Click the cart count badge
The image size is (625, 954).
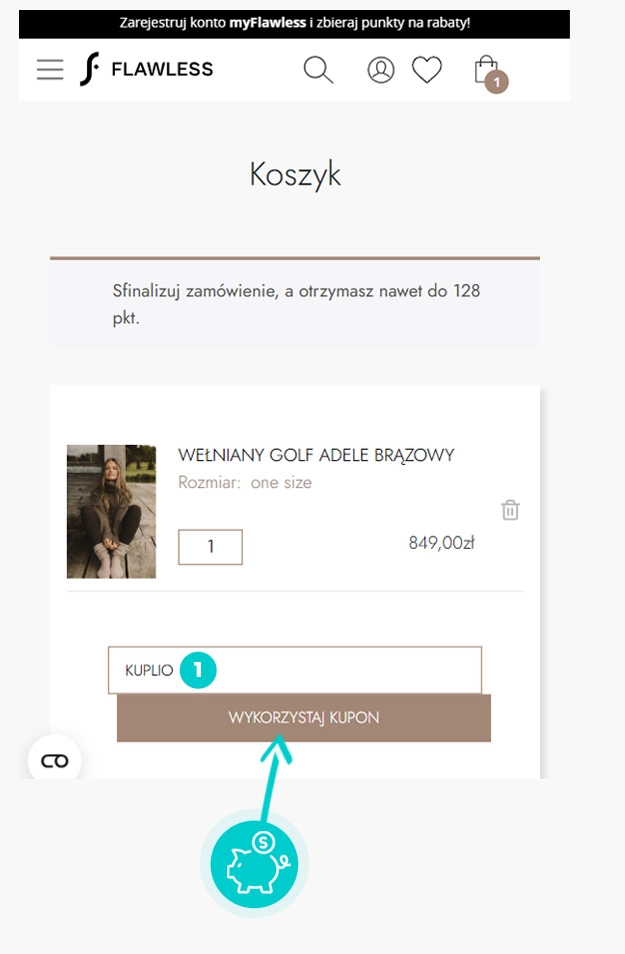click(x=497, y=83)
